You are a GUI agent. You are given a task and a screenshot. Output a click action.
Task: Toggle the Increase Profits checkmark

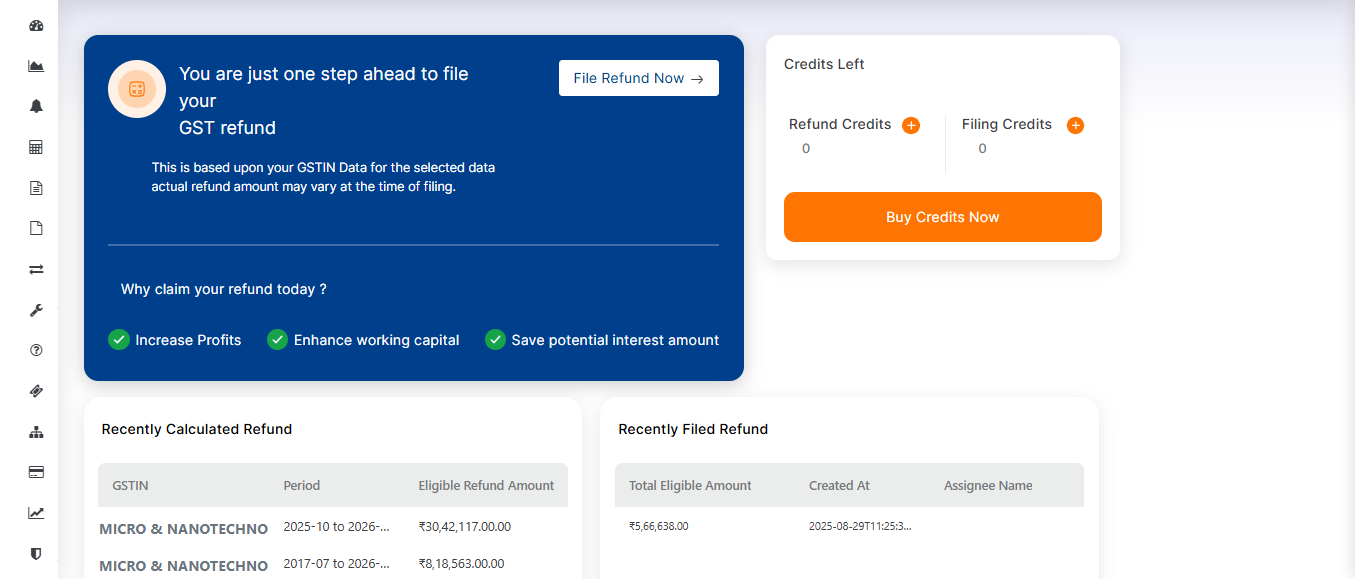click(x=119, y=340)
